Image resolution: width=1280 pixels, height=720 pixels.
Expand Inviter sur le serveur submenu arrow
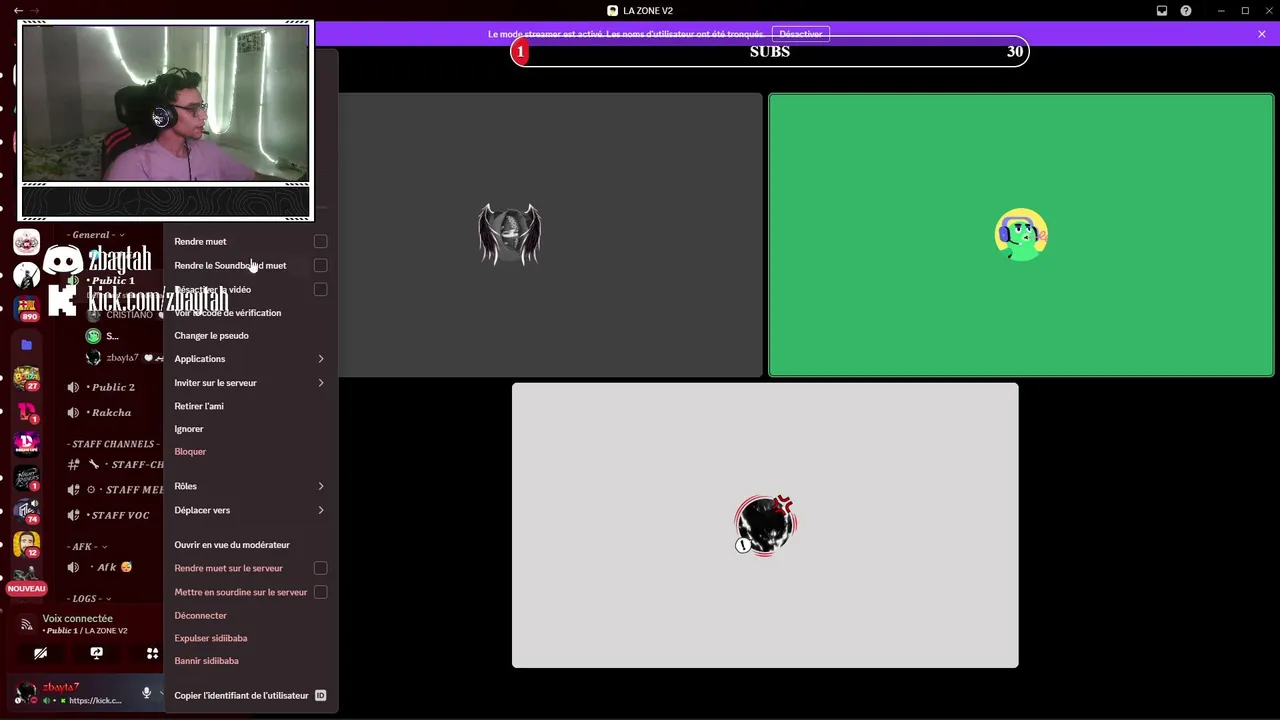321,383
